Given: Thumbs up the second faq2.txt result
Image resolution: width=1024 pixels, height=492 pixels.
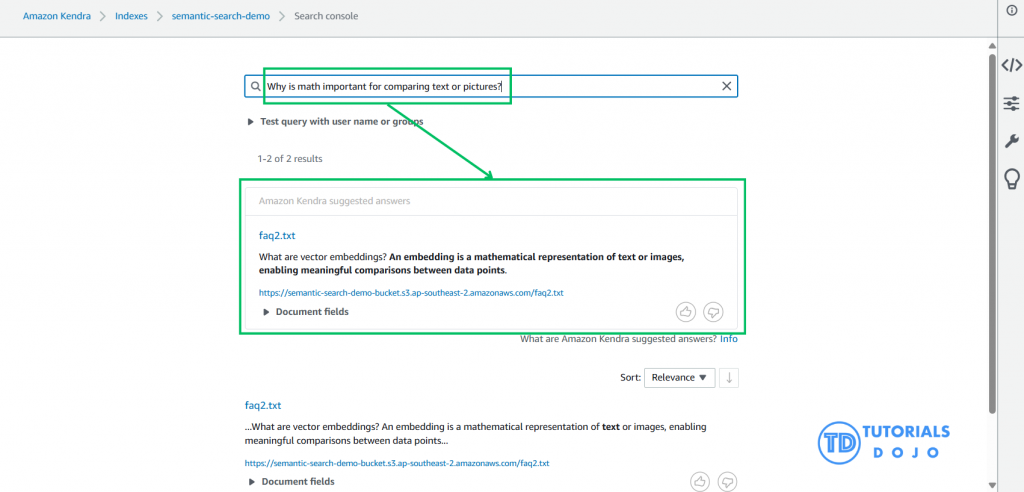Looking at the screenshot, I should point(701,481).
